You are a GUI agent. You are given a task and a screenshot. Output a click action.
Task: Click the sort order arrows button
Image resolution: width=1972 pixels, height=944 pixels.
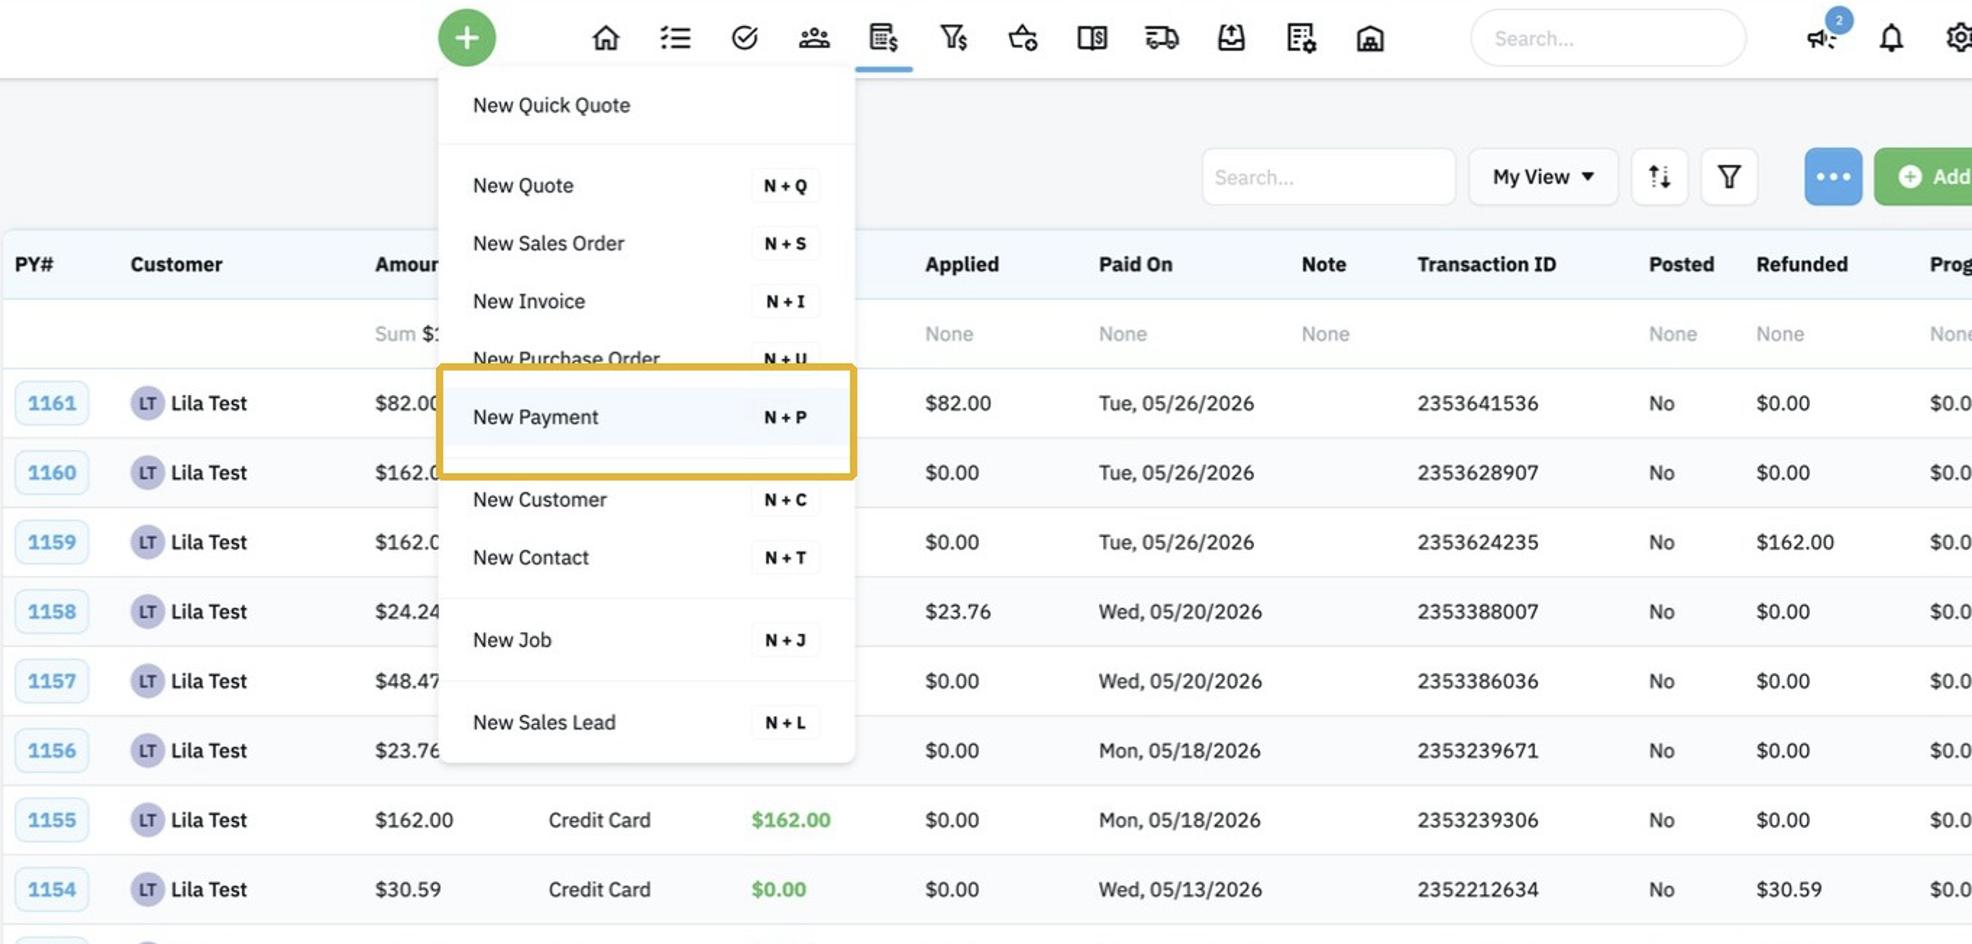pyautogui.click(x=1660, y=177)
